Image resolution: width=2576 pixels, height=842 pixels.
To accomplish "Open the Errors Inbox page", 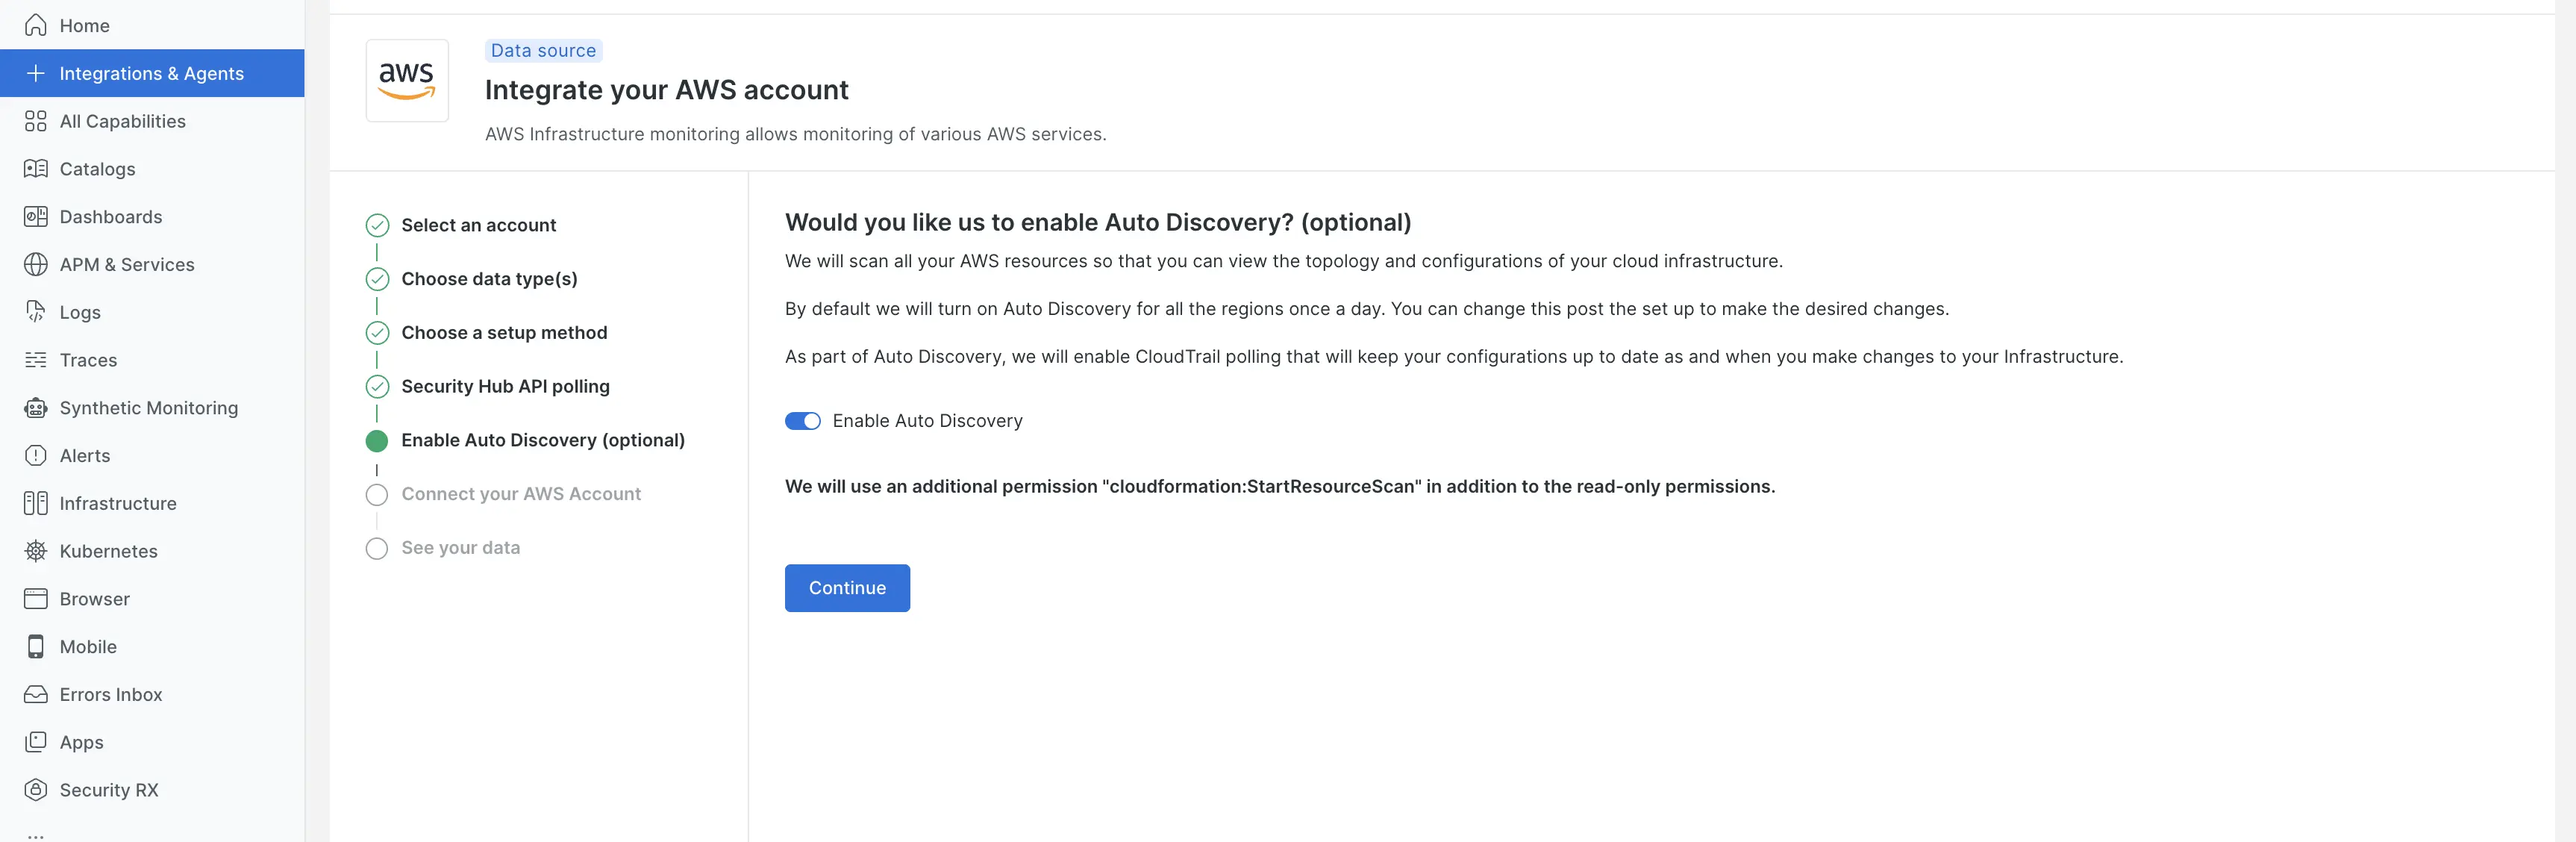I will [152, 694].
